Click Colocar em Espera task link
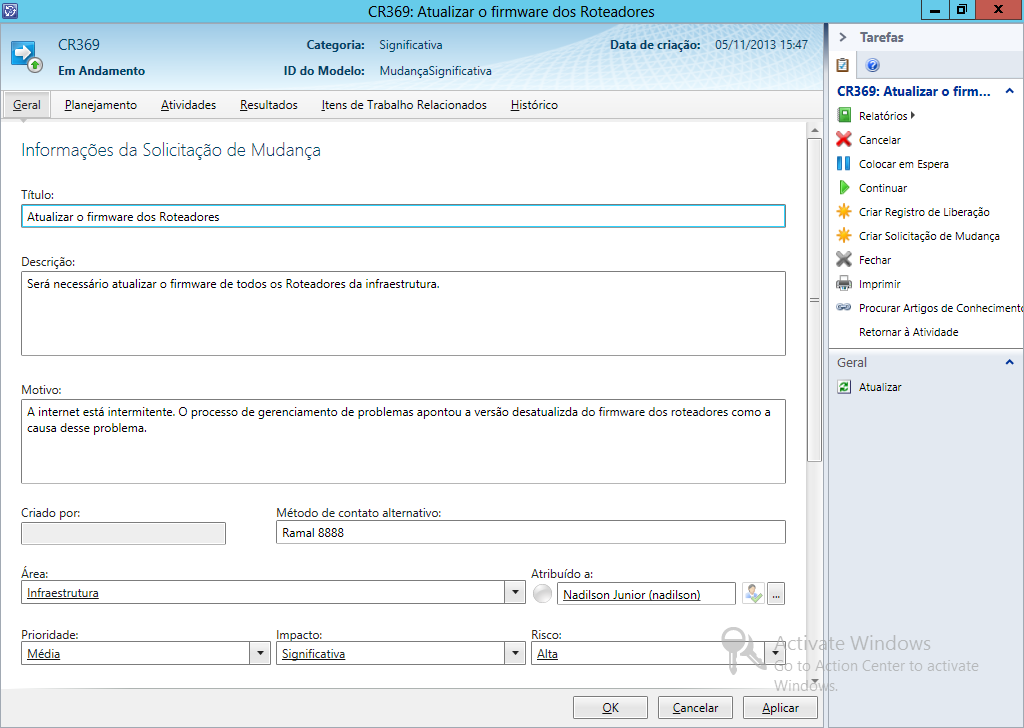Image resolution: width=1024 pixels, height=728 pixels. click(x=903, y=165)
